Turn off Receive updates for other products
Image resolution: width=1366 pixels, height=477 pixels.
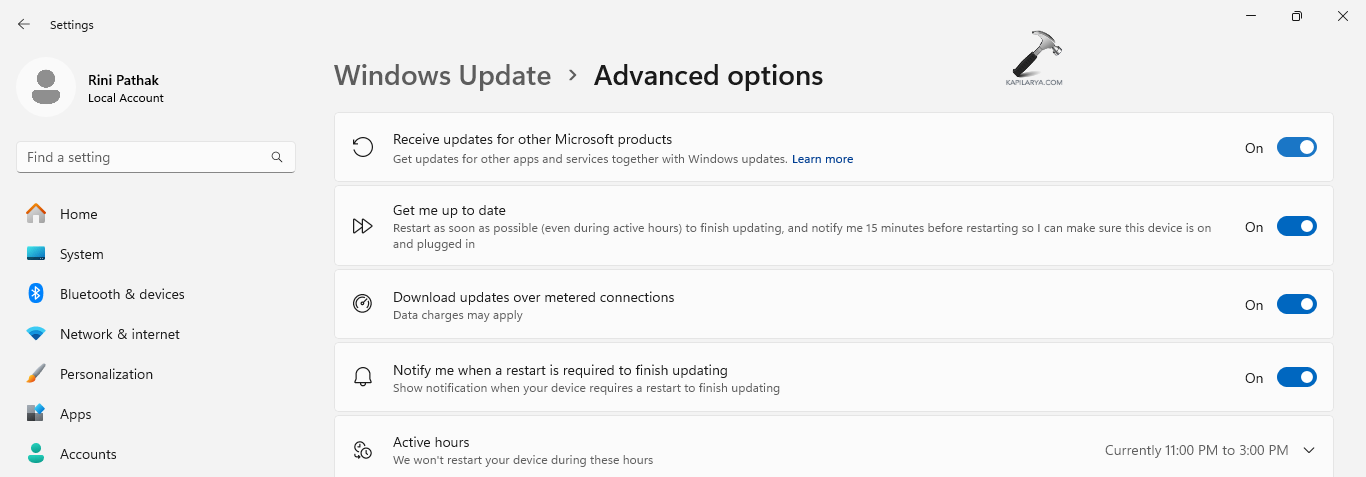[x=1296, y=148]
